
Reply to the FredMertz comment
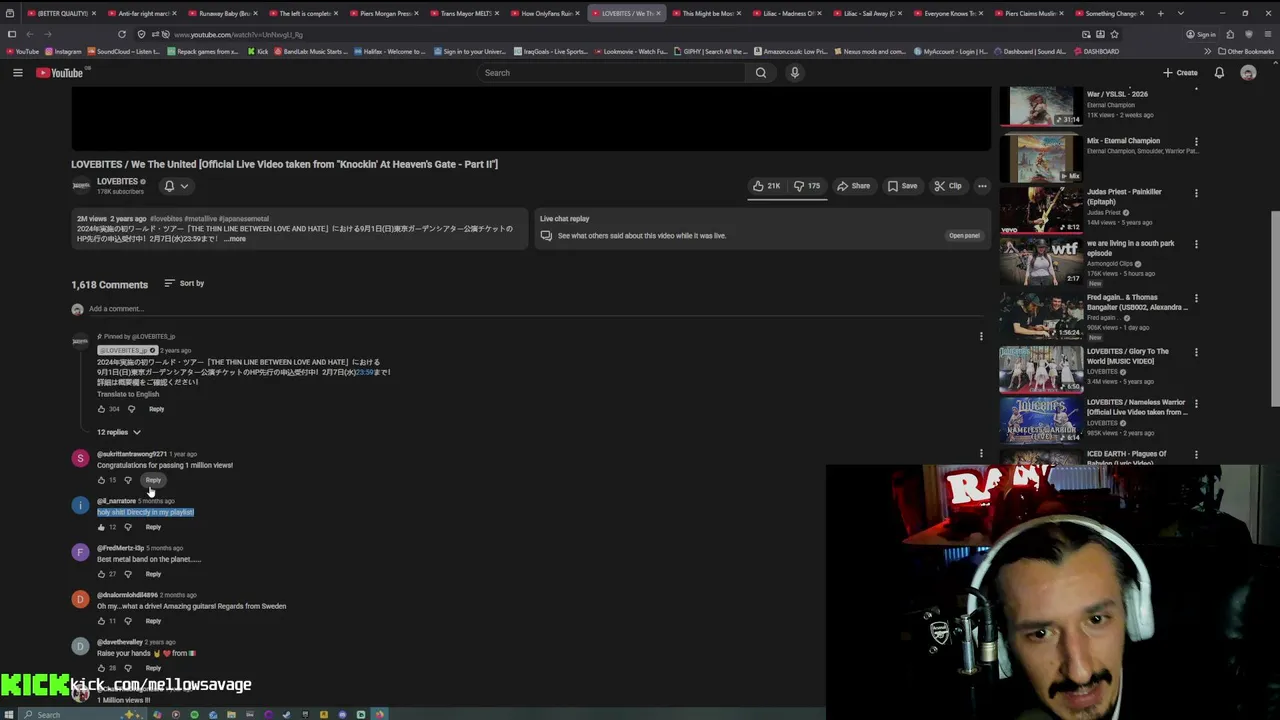tap(153, 574)
